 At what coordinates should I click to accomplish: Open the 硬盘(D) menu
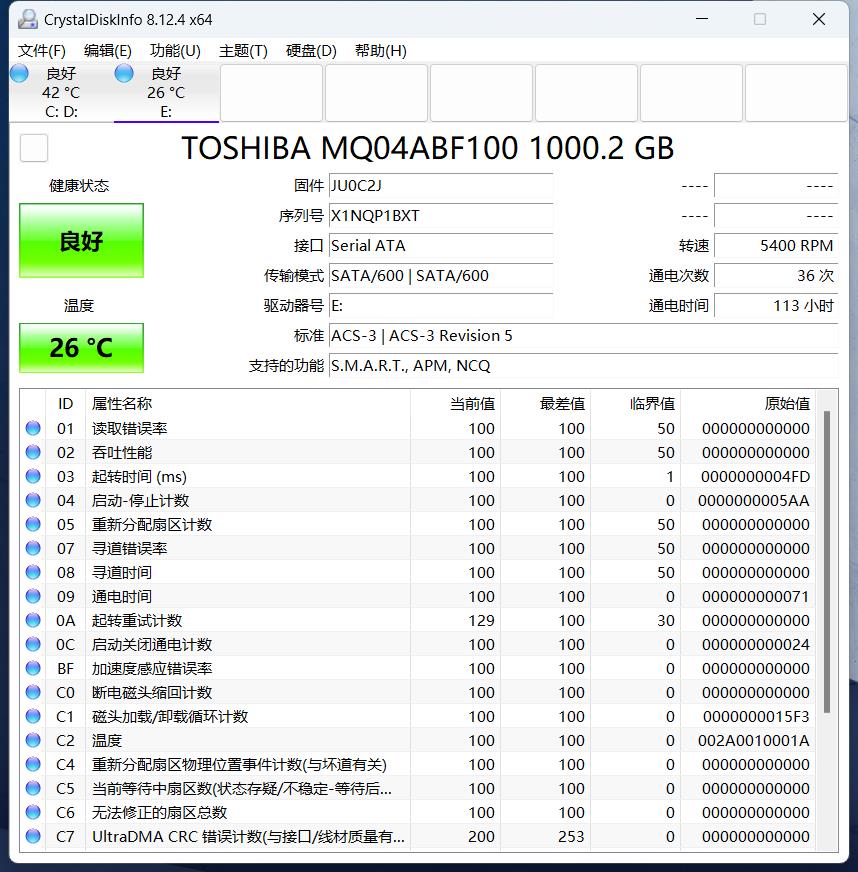click(309, 50)
